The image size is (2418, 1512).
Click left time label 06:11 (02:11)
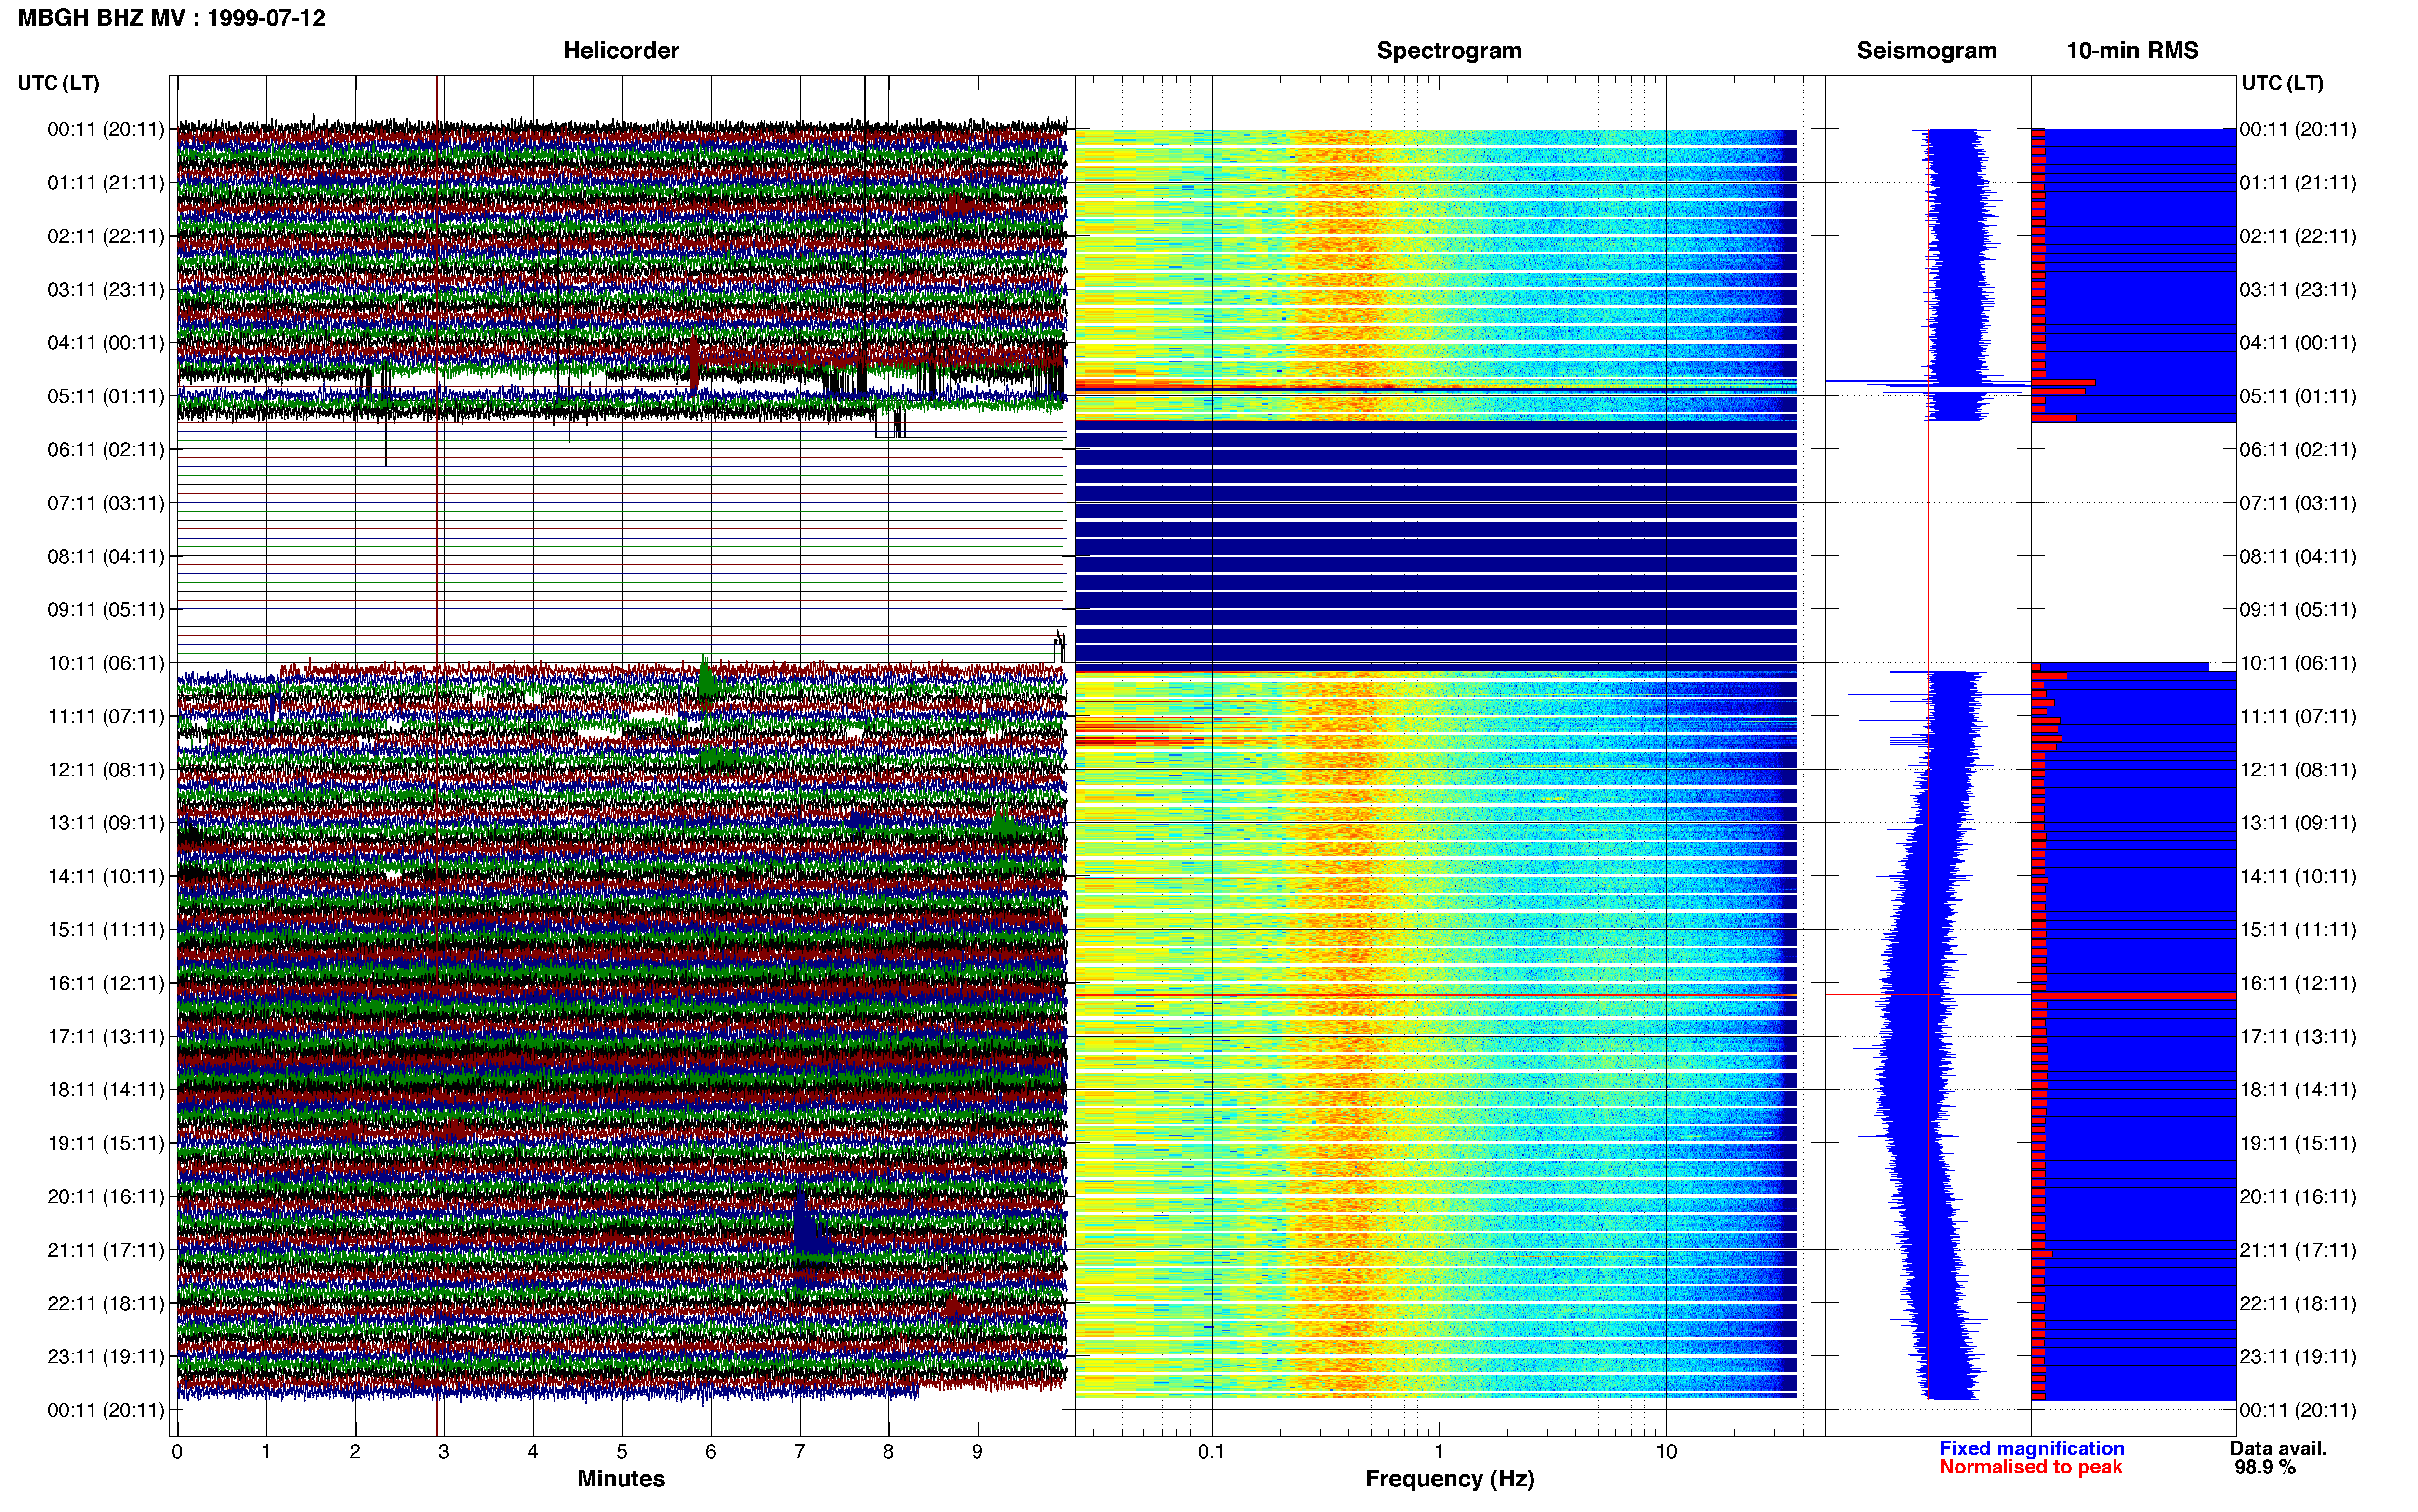[x=106, y=449]
